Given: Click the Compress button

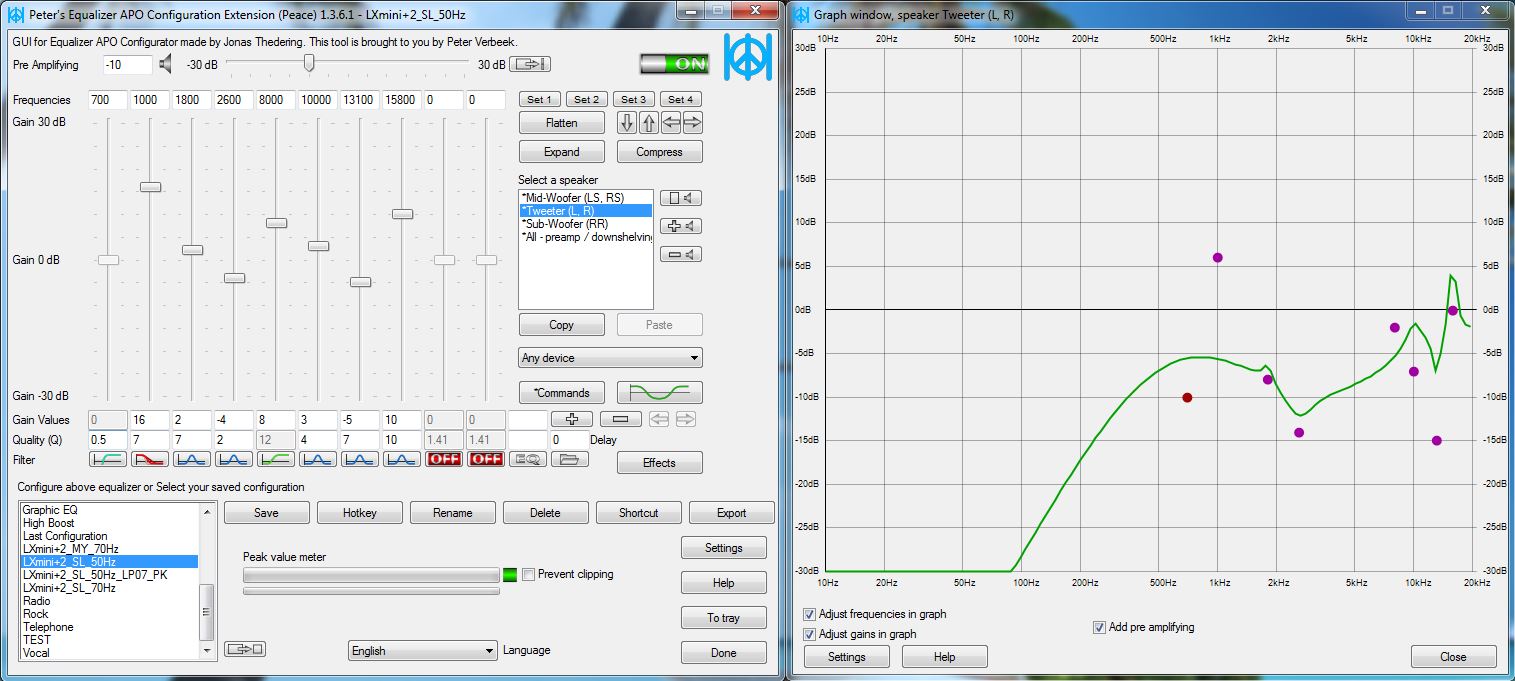Looking at the screenshot, I should click(x=660, y=152).
